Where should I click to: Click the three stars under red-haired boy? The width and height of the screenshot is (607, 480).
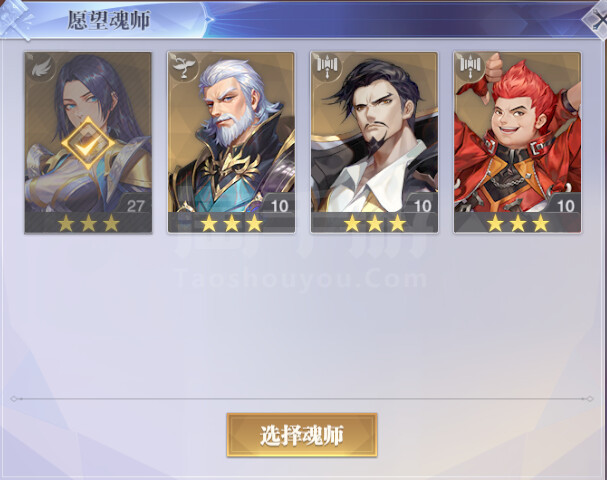point(518,223)
